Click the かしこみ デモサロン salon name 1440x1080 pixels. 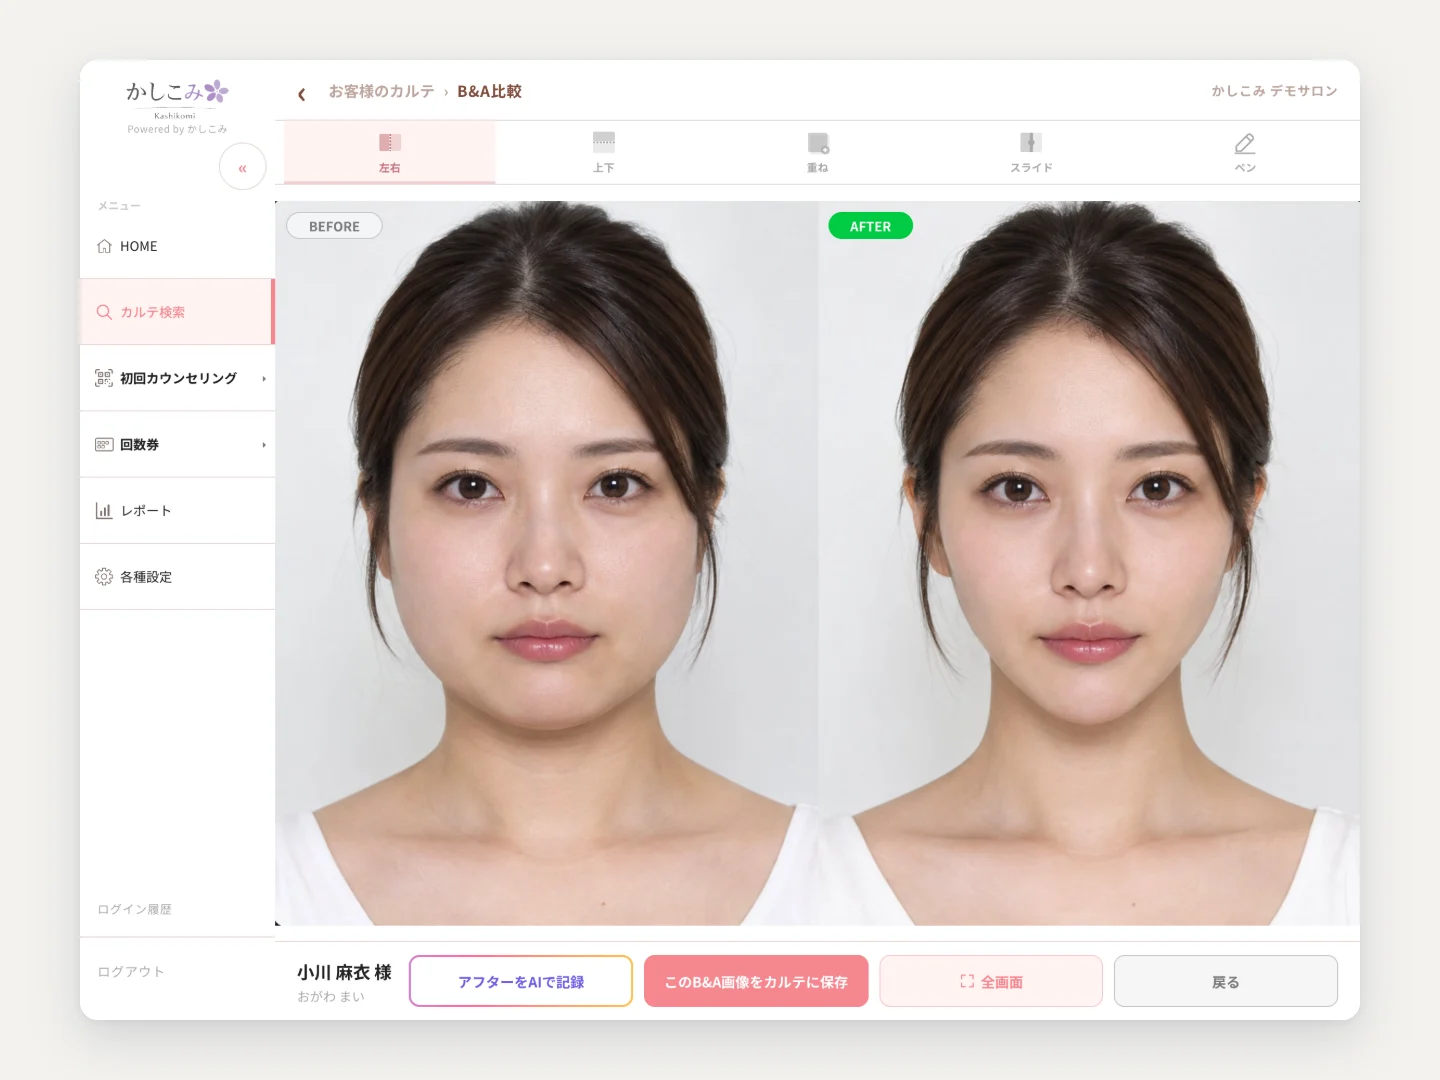pos(1274,91)
